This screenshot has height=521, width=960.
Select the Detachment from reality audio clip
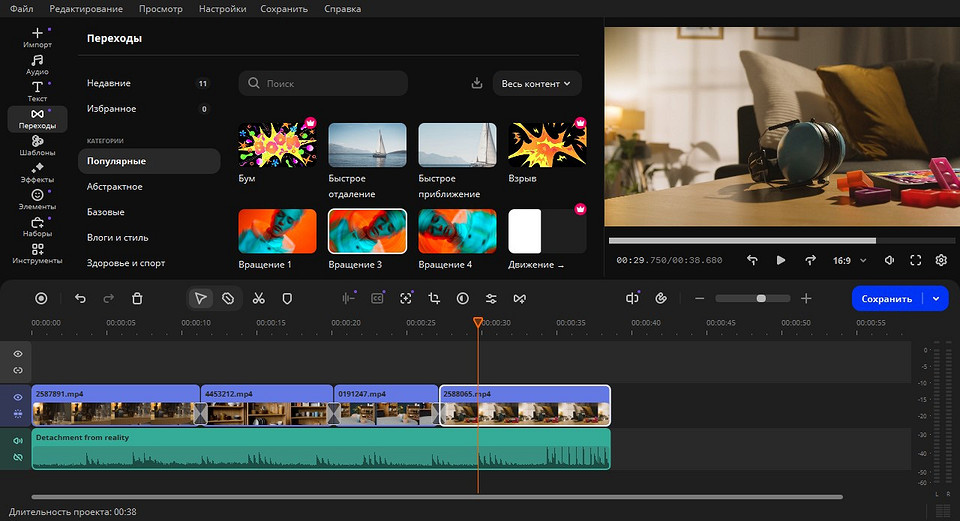pyautogui.click(x=321, y=449)
